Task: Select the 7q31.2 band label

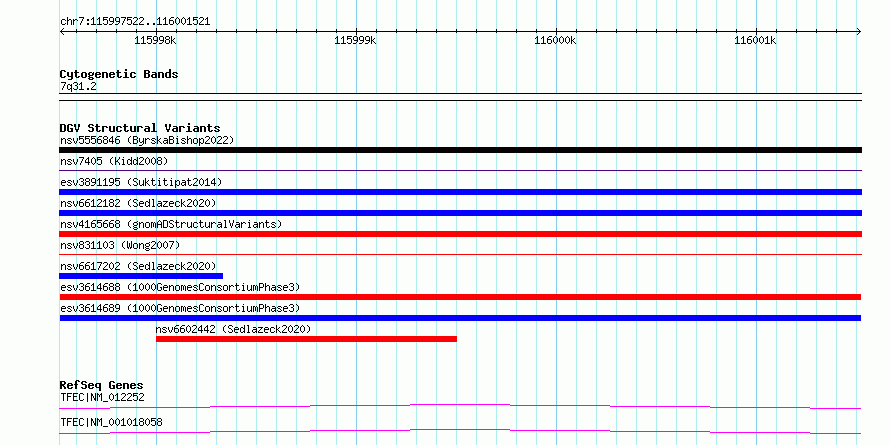Action: pyautogui.click(x=78, y=87)
